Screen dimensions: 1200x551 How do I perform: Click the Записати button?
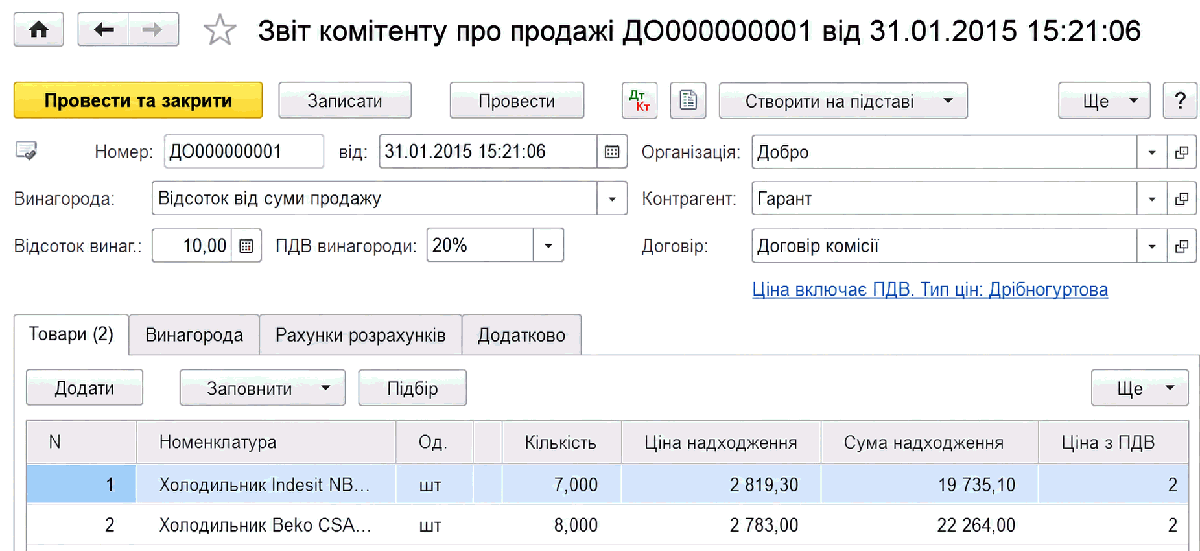point(345,101)
